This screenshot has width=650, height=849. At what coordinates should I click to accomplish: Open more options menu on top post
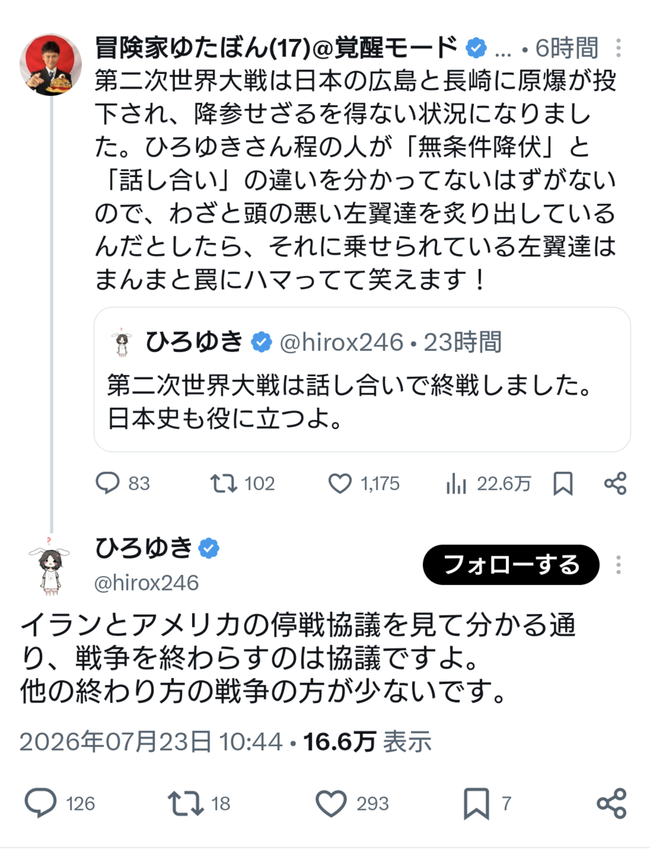click(618, 48)
